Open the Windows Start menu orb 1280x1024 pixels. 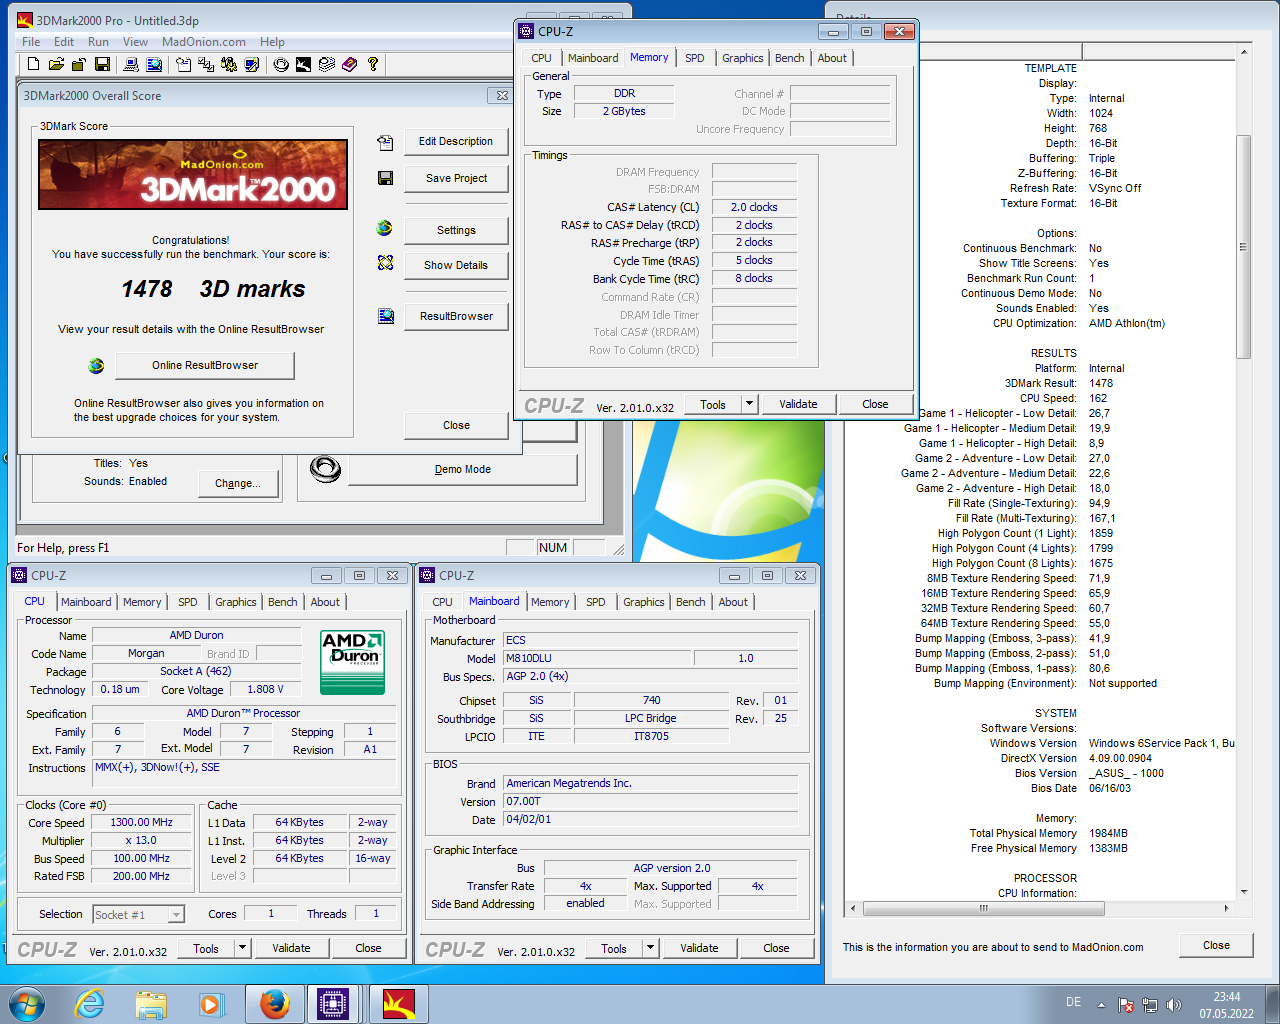point(26,1003)
